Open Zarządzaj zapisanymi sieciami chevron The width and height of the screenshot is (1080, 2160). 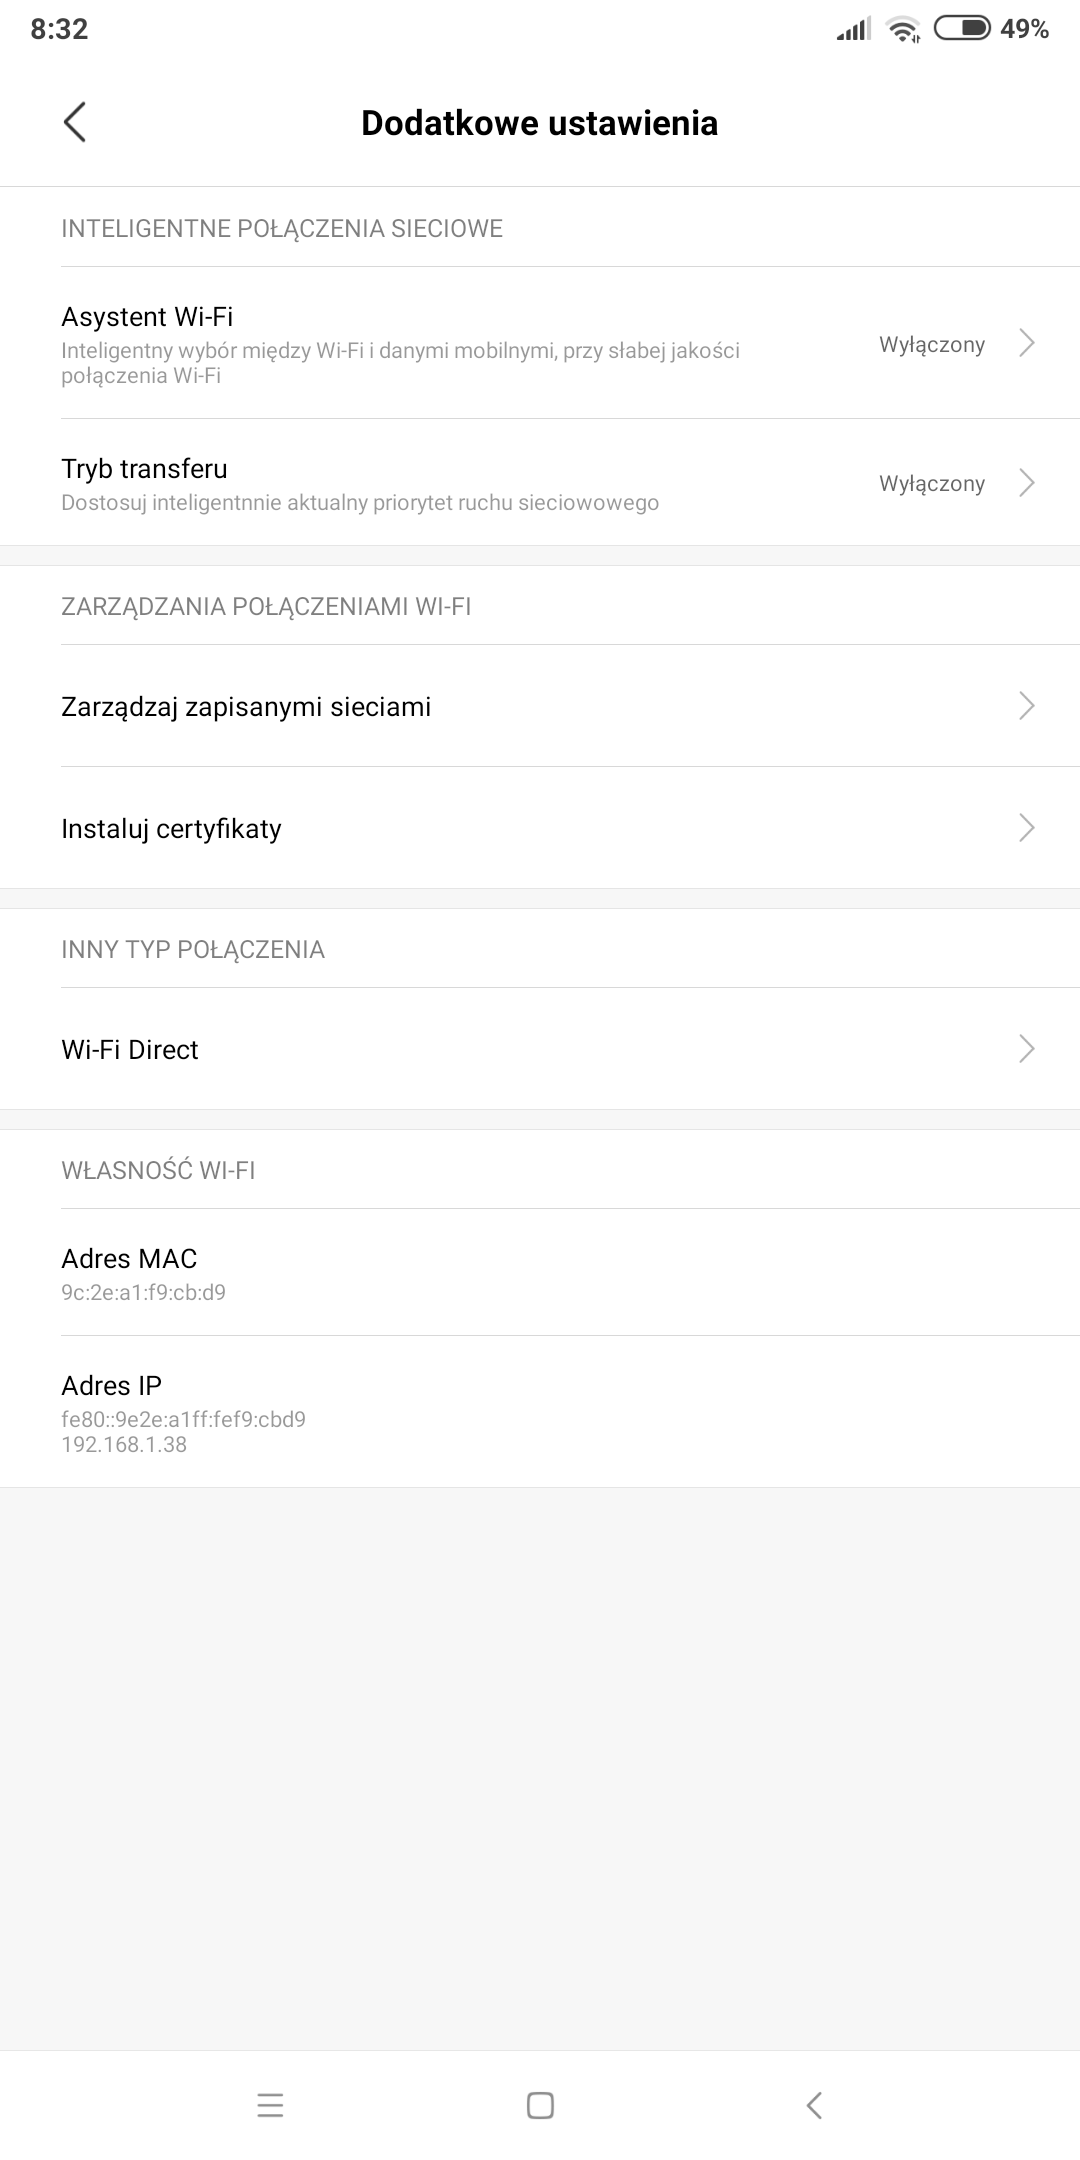(x=1026, y=706)
